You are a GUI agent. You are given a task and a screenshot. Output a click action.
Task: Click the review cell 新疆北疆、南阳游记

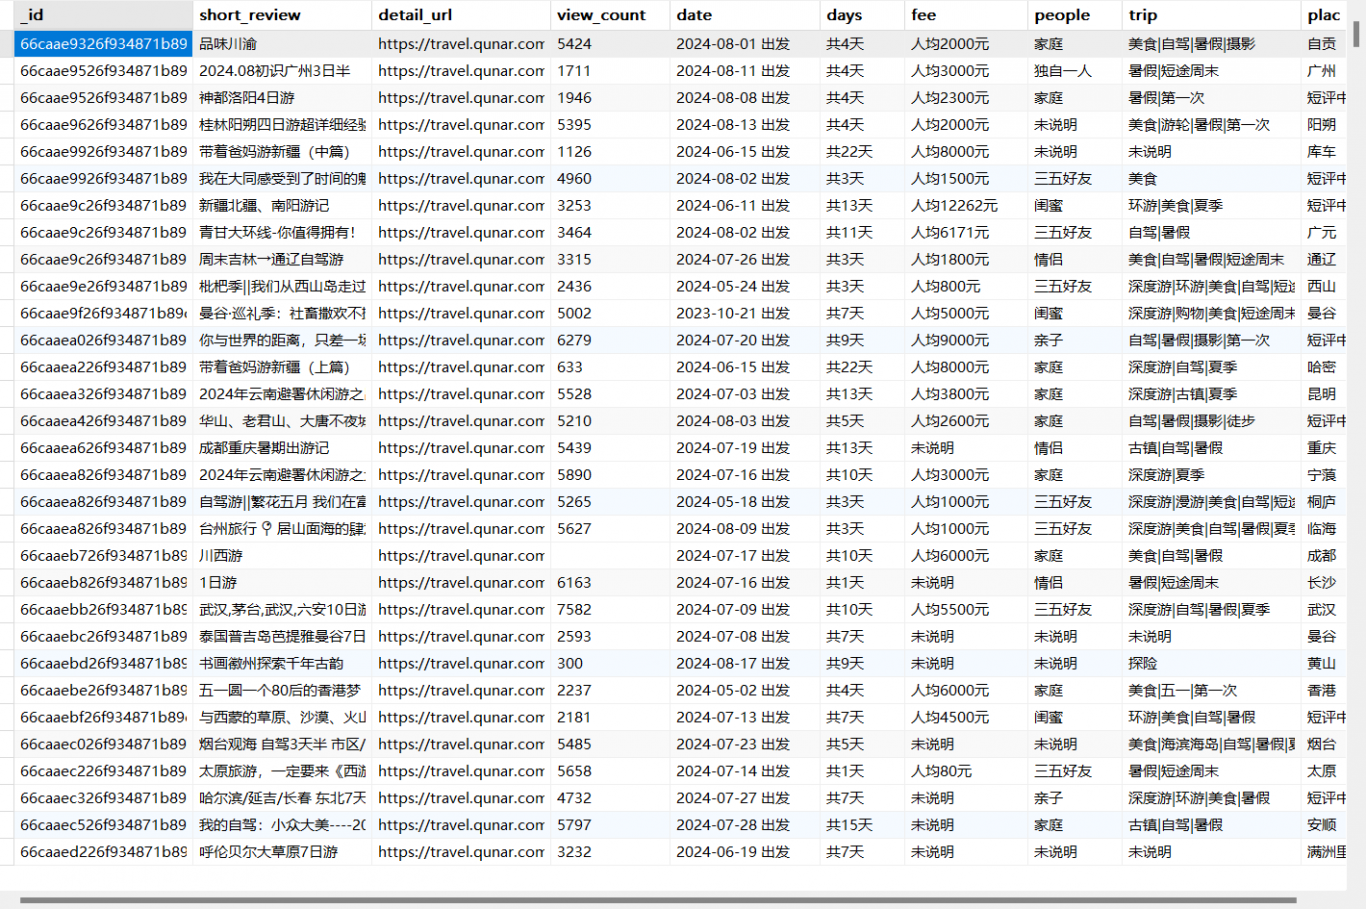click(x=282, y=205)
